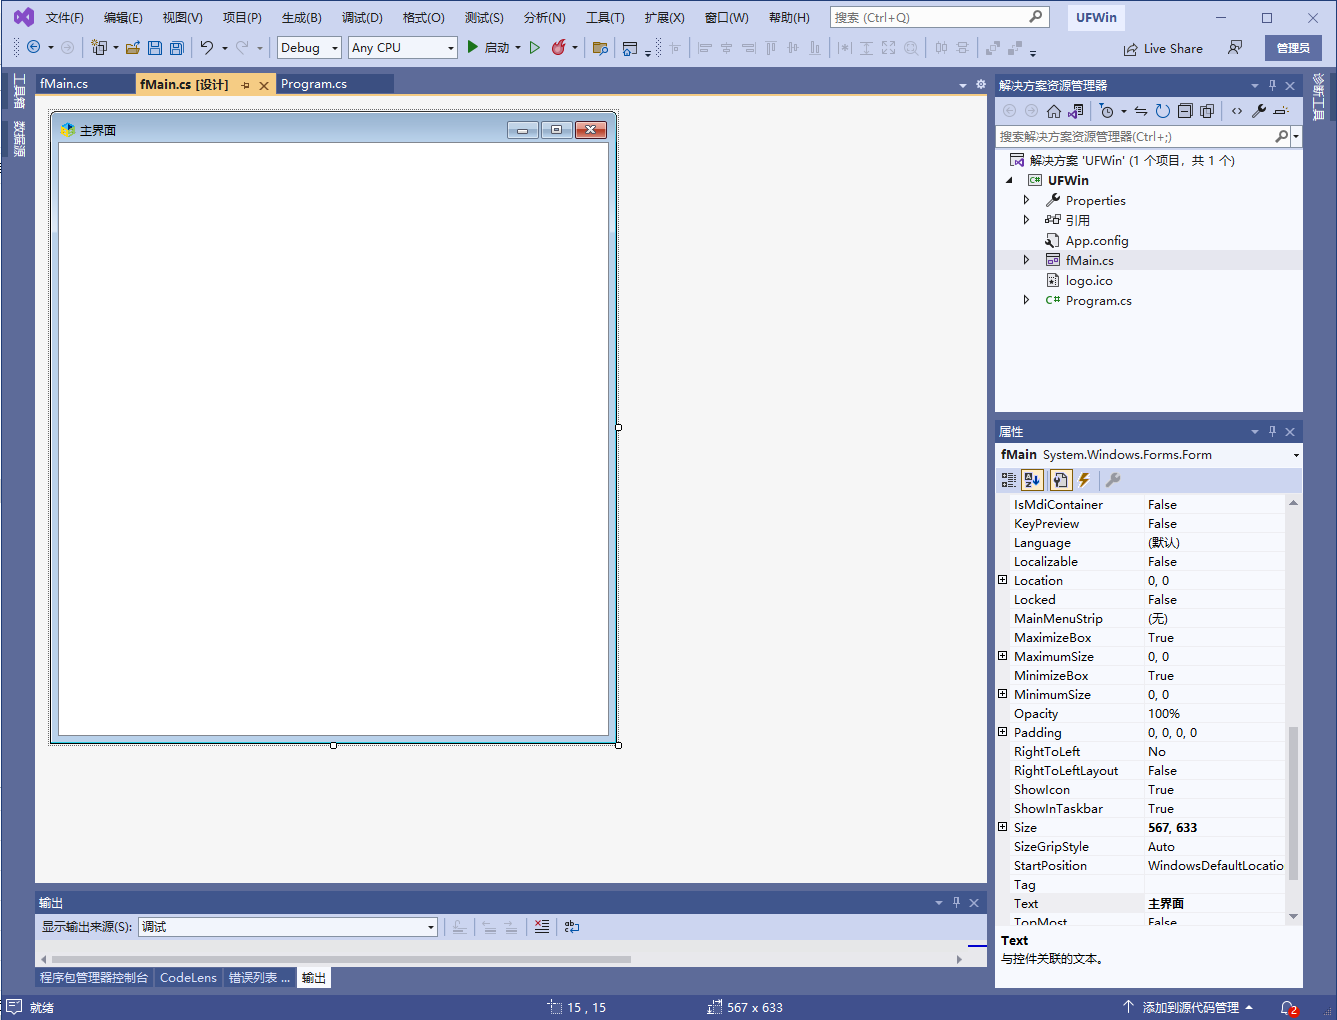Click Start Without Debugging outline play icon
Image resolution: width=1337 pixels, height=1020 pixels.
coord(535,47)
